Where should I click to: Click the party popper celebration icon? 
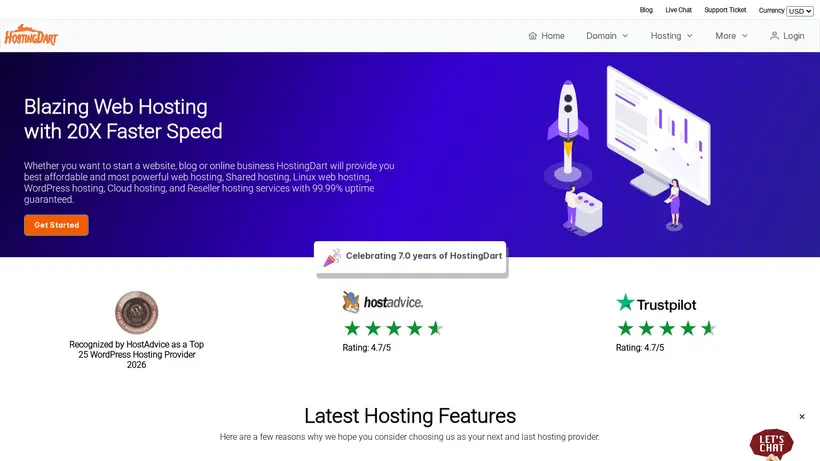pos(332,257)
